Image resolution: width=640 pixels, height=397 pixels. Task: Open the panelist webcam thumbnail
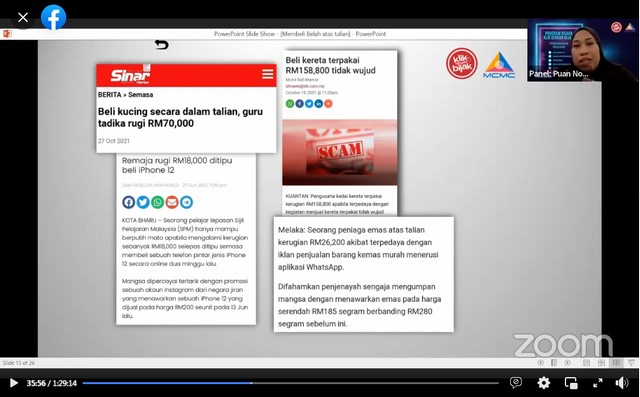click(583, 50)
